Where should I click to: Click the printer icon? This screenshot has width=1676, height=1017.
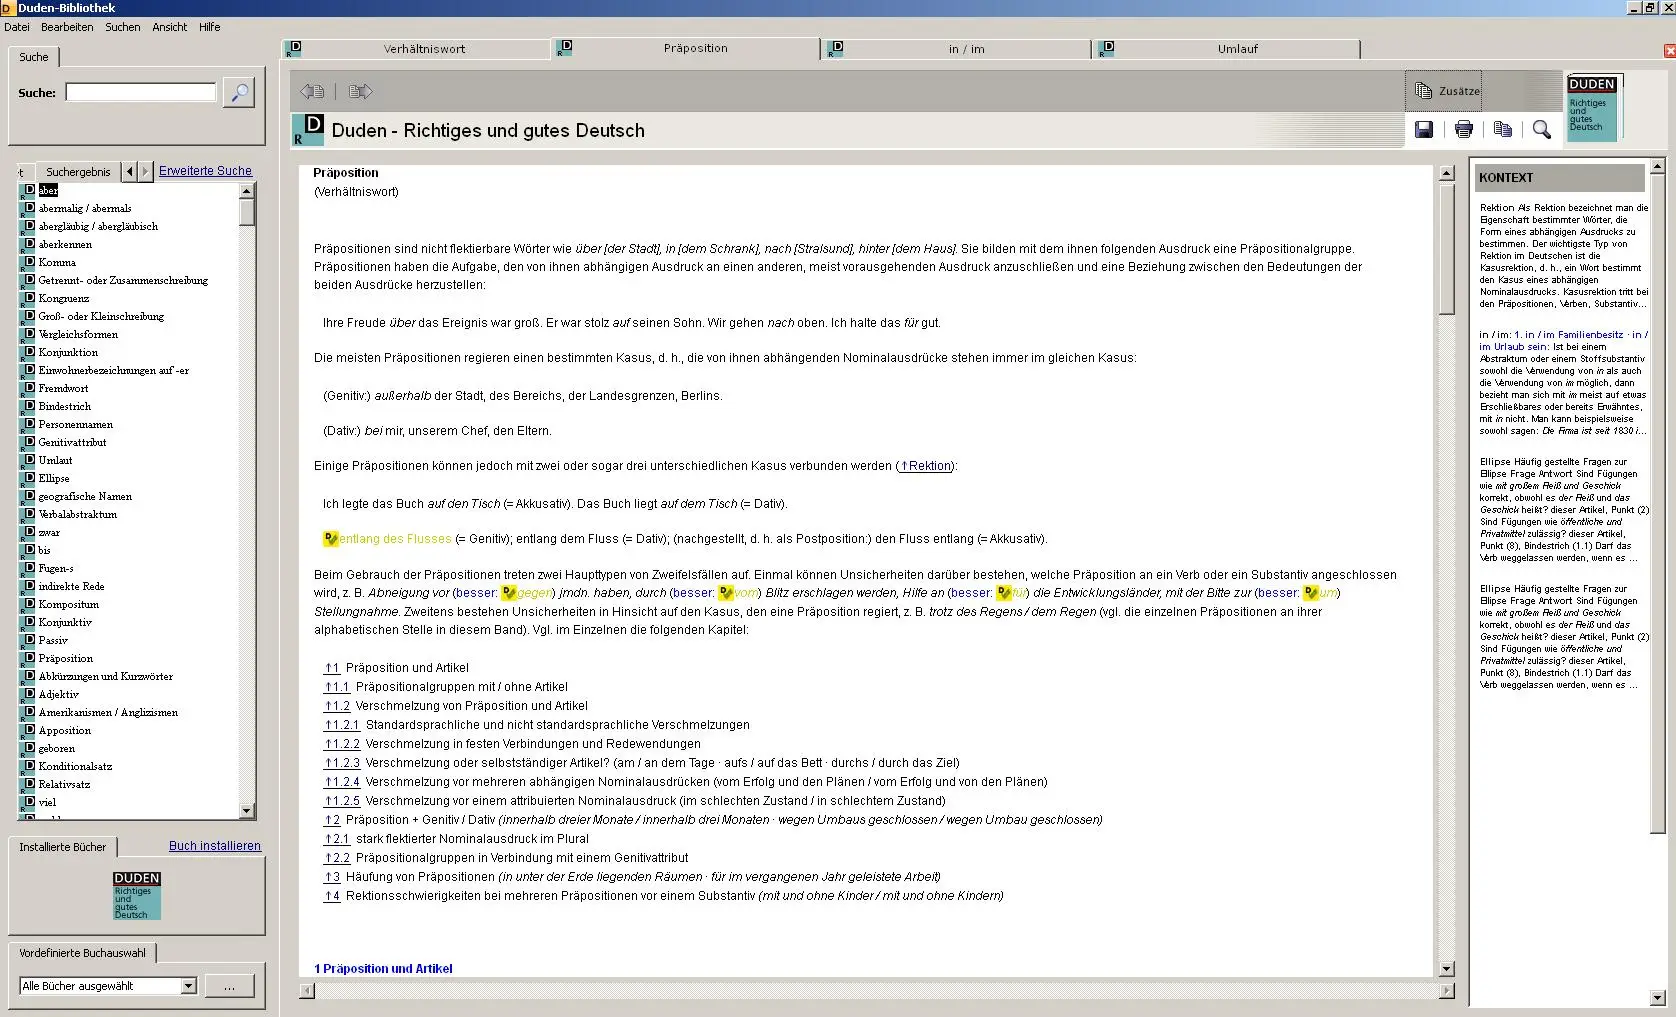[x=1464, y=129]
